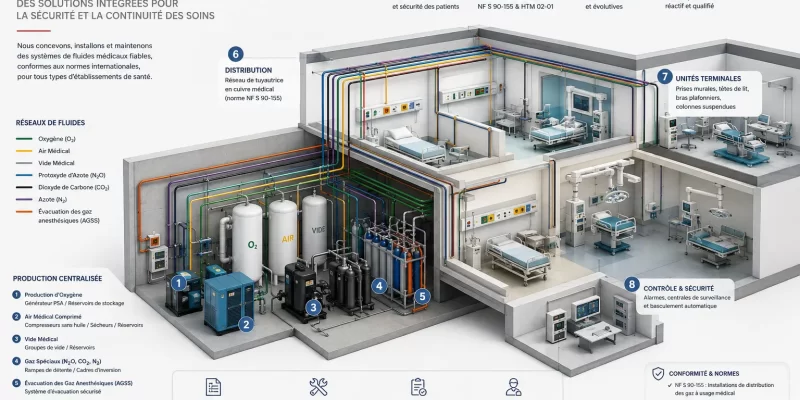Viewport: 800px width, 400px height.
Task: Click the black Dioxyde de Carbone legend line
Action: 24,187
